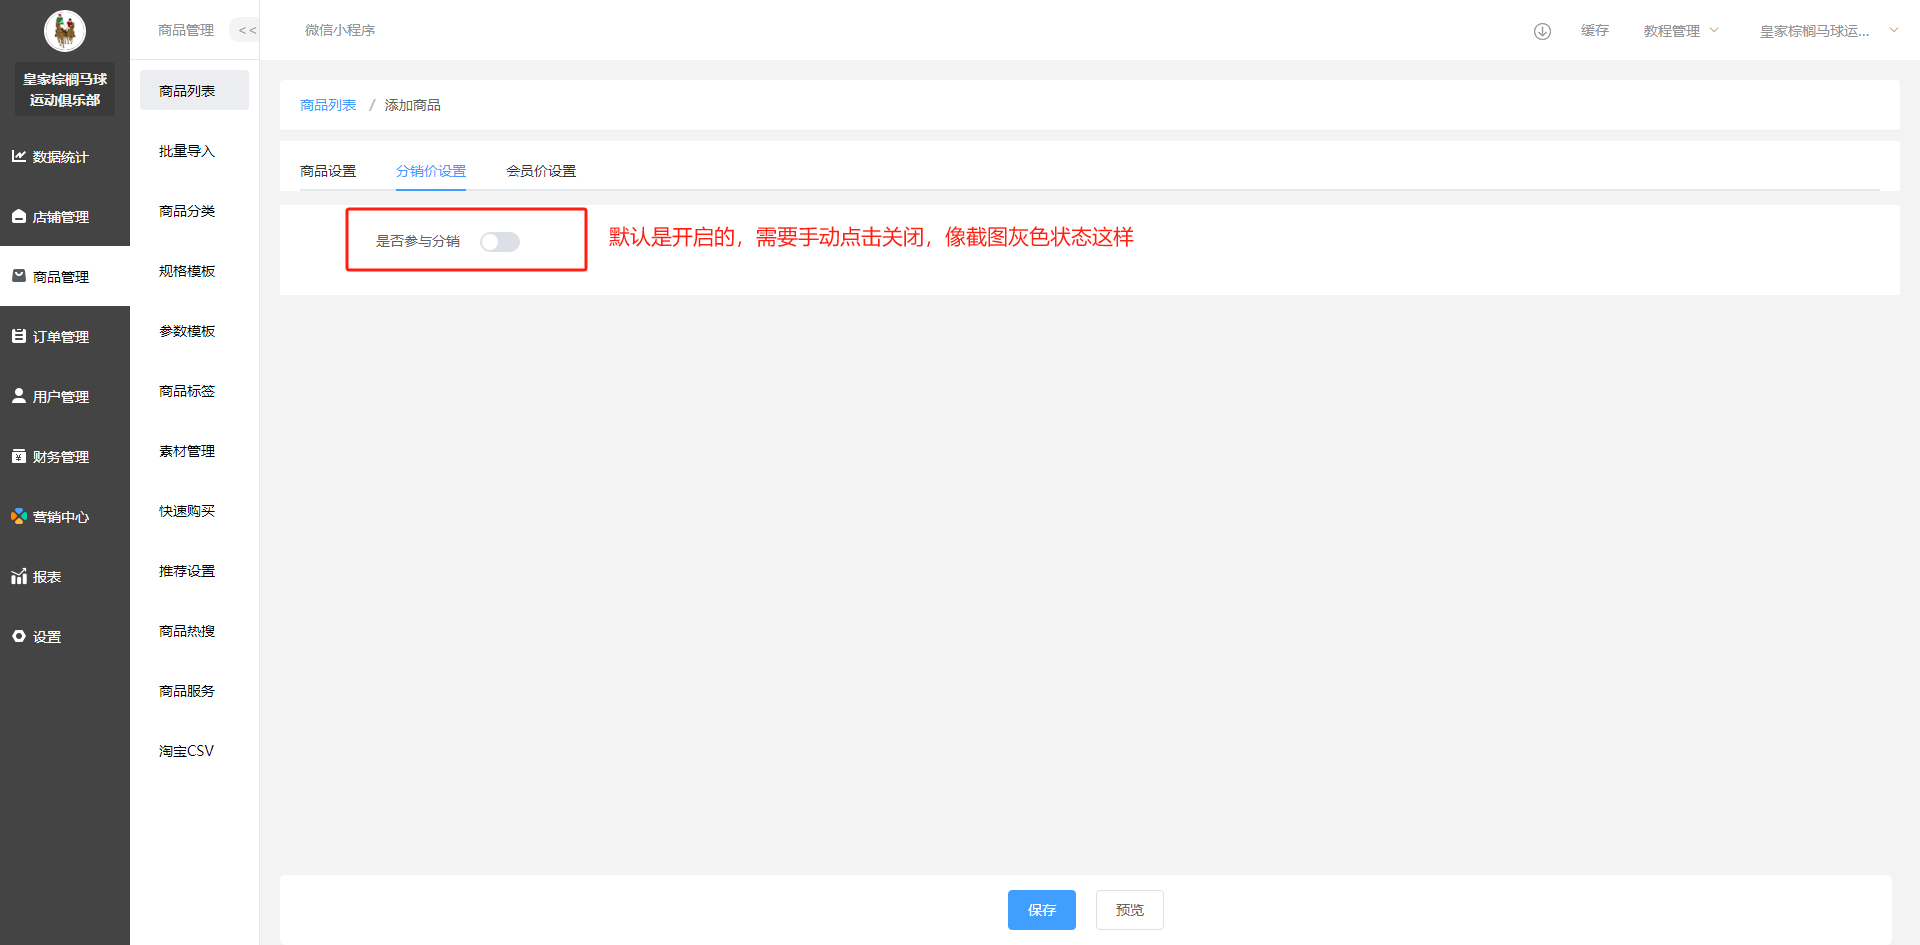1920x945 pixels.
Task: Open the 设置 gear icon
Action: [19, 637]
